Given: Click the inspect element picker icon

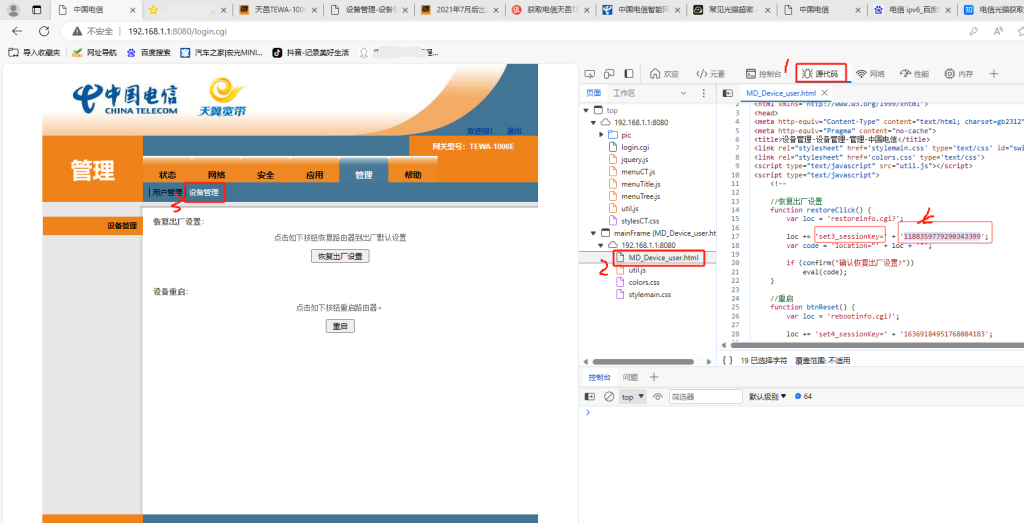Looking at the screenshot, I should [589, 74].
